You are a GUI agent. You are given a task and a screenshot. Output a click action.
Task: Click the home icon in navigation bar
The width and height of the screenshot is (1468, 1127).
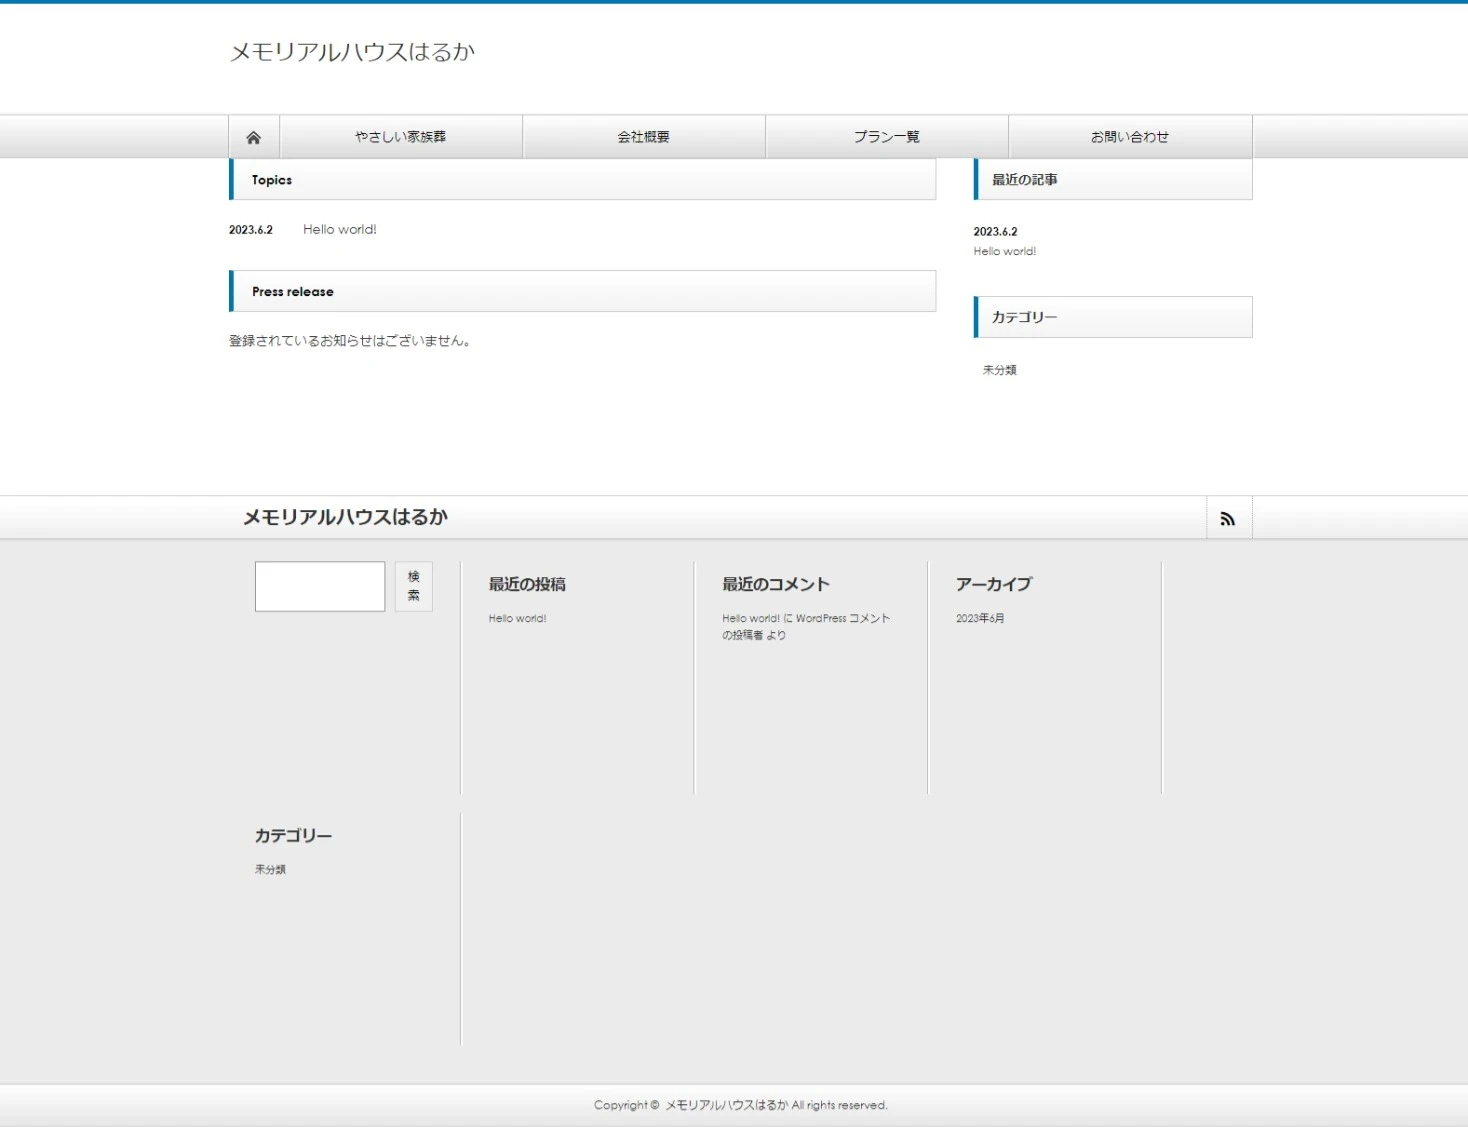click(x=254, y=137)
